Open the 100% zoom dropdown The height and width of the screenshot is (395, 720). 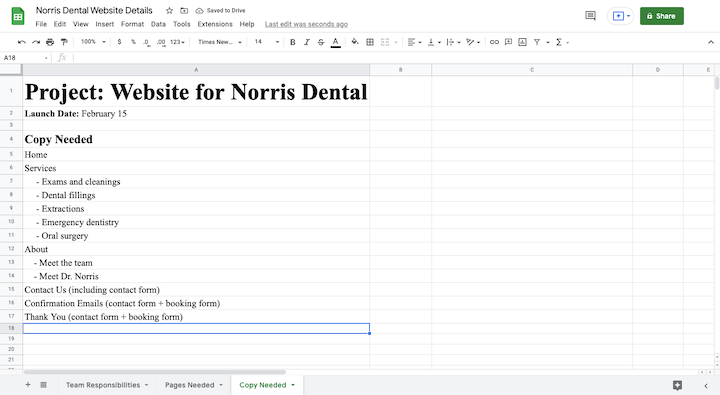pos(93,42)
